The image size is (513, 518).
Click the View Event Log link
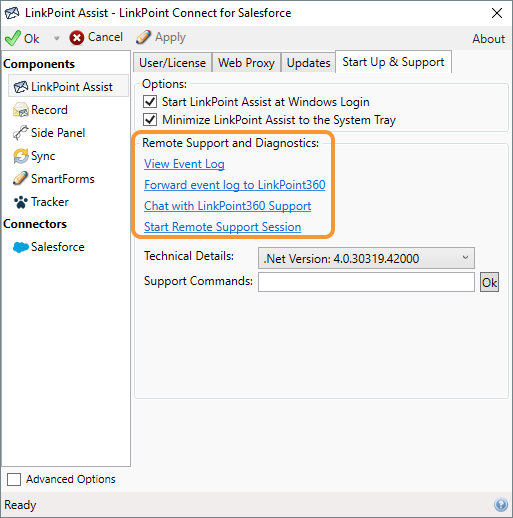(x=184, y=164)
